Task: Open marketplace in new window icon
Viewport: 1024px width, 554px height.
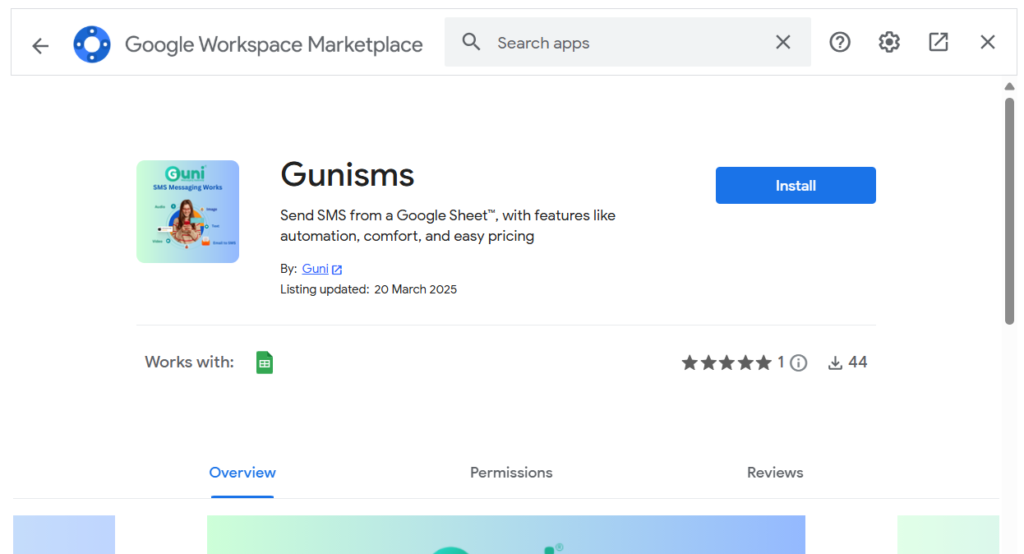Action: click(938, 42)
